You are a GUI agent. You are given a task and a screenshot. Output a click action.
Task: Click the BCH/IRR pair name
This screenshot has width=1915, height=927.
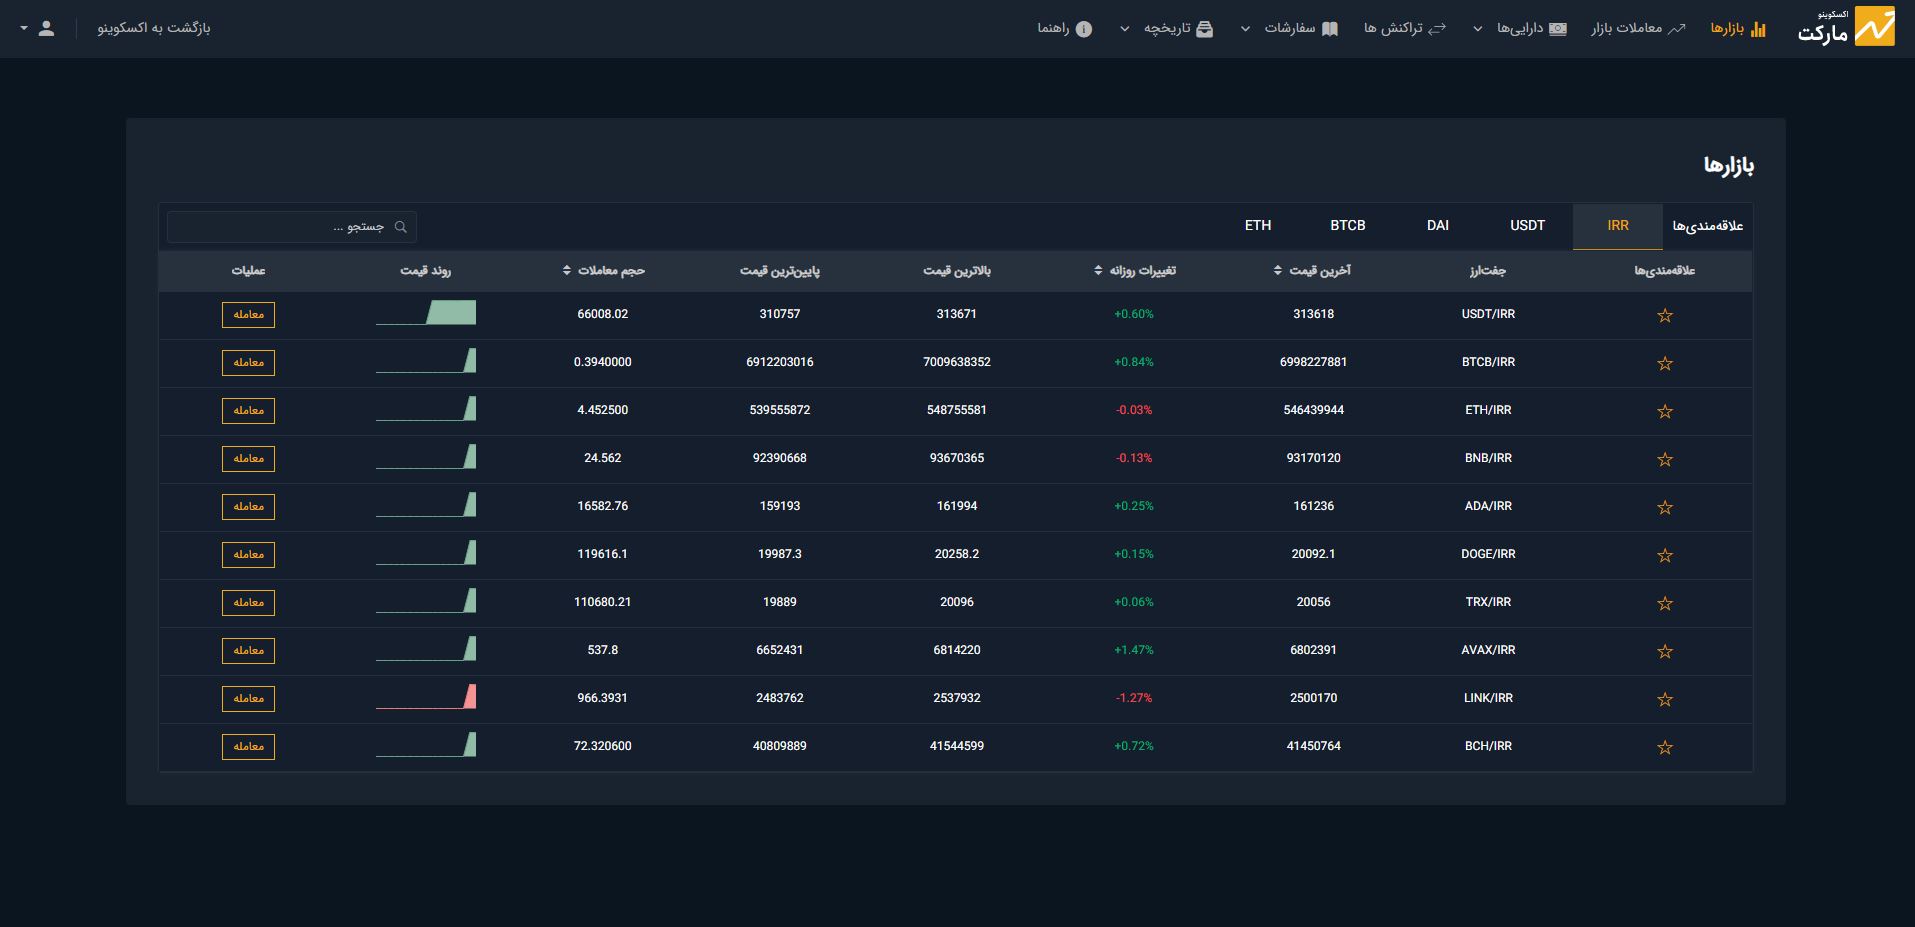point(1488,746)
